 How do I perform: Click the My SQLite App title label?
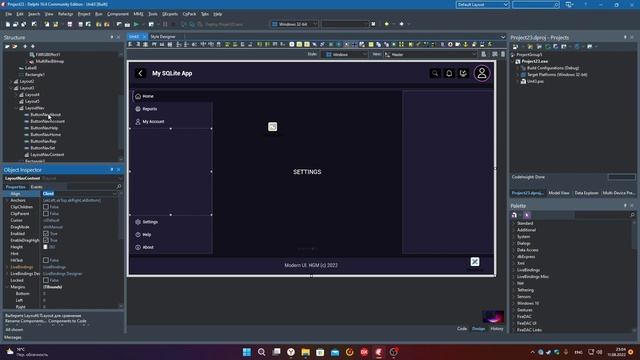[172, 73]
